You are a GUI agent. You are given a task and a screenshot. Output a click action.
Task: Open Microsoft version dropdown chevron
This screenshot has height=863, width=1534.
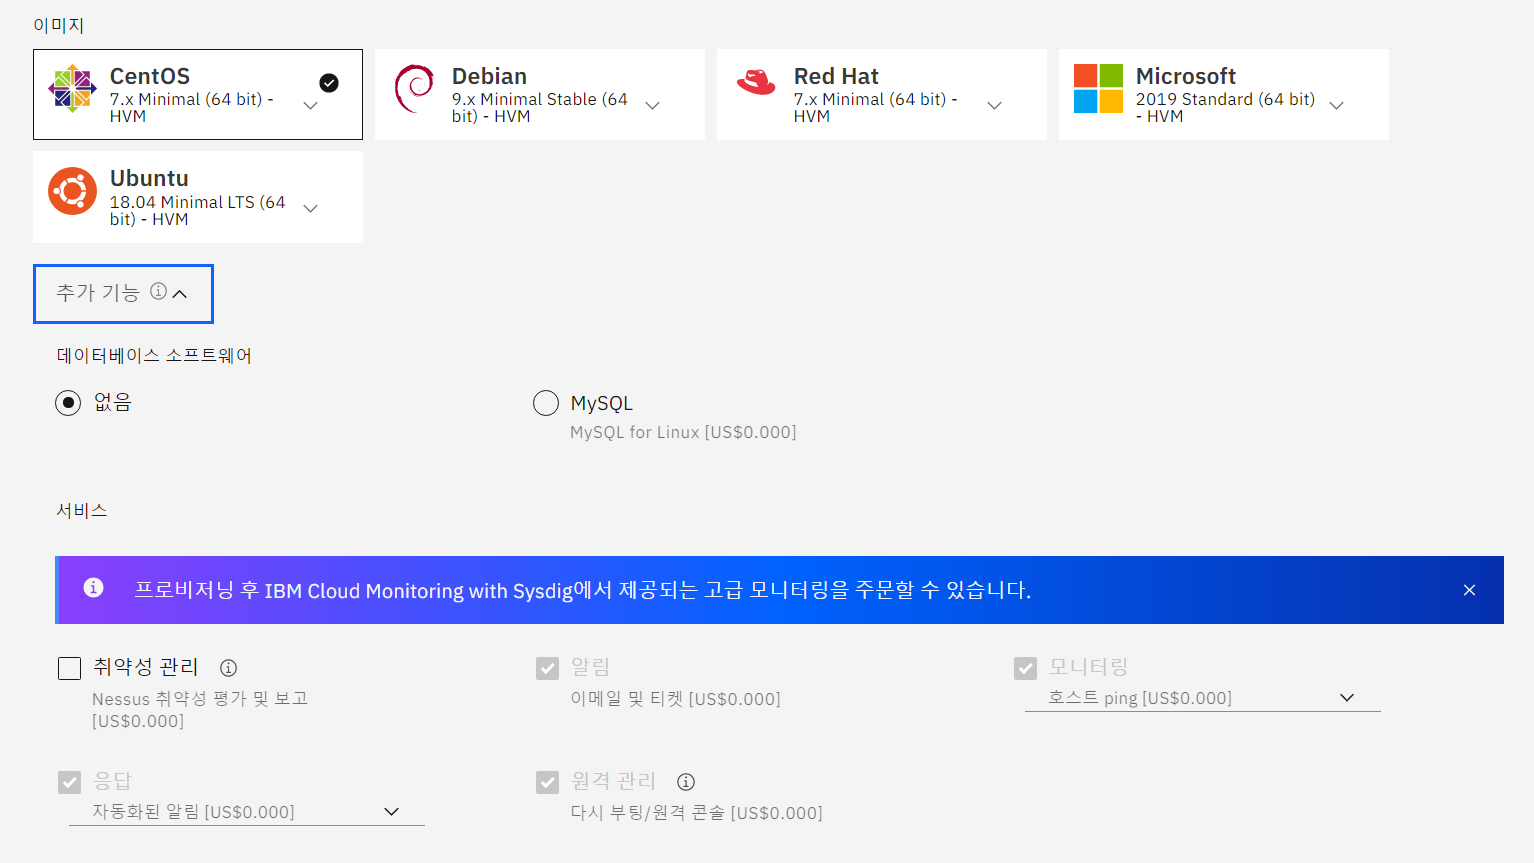click(1337, 106)
